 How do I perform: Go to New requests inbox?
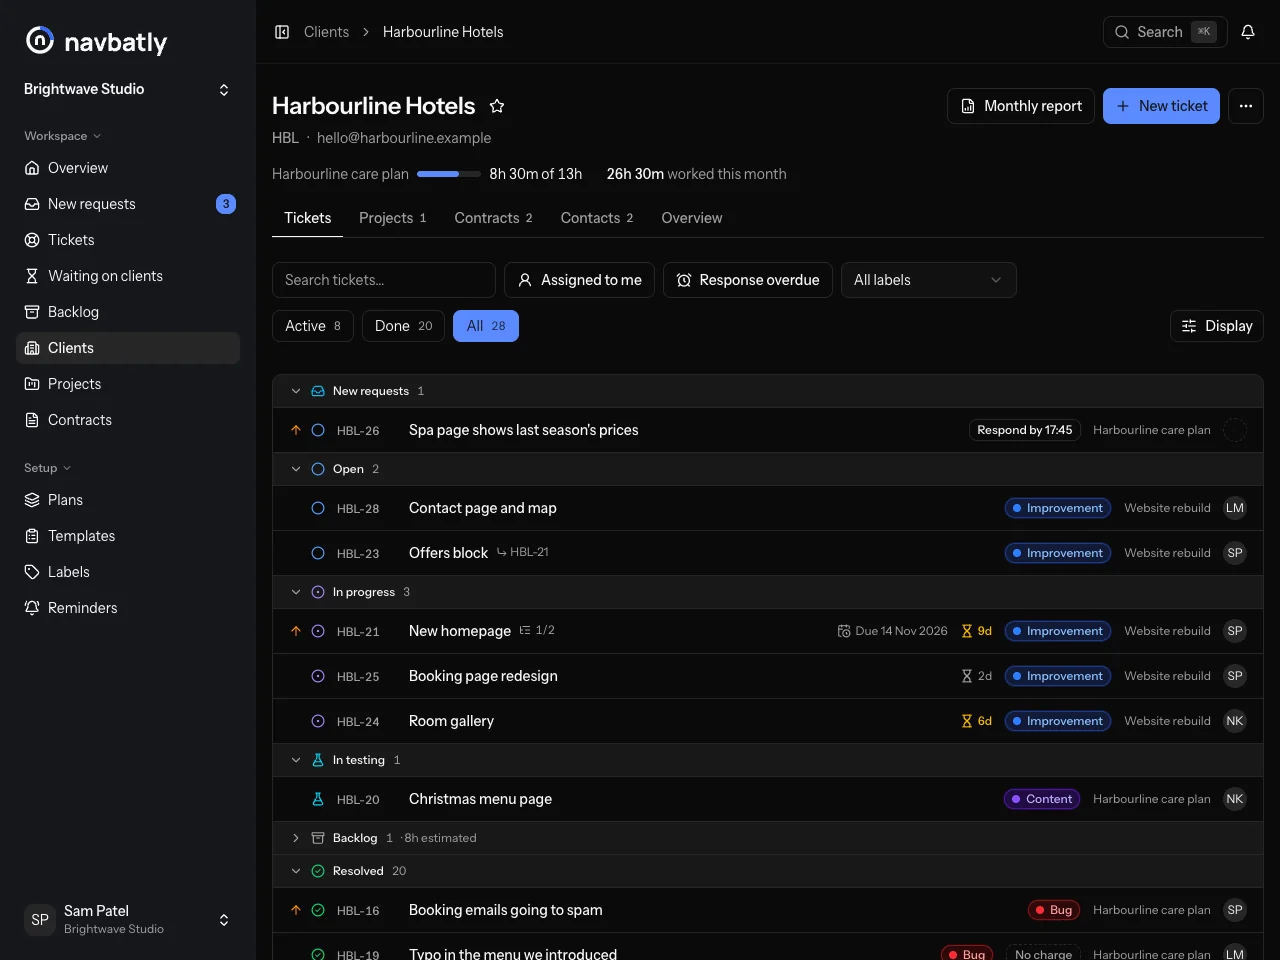128,204
